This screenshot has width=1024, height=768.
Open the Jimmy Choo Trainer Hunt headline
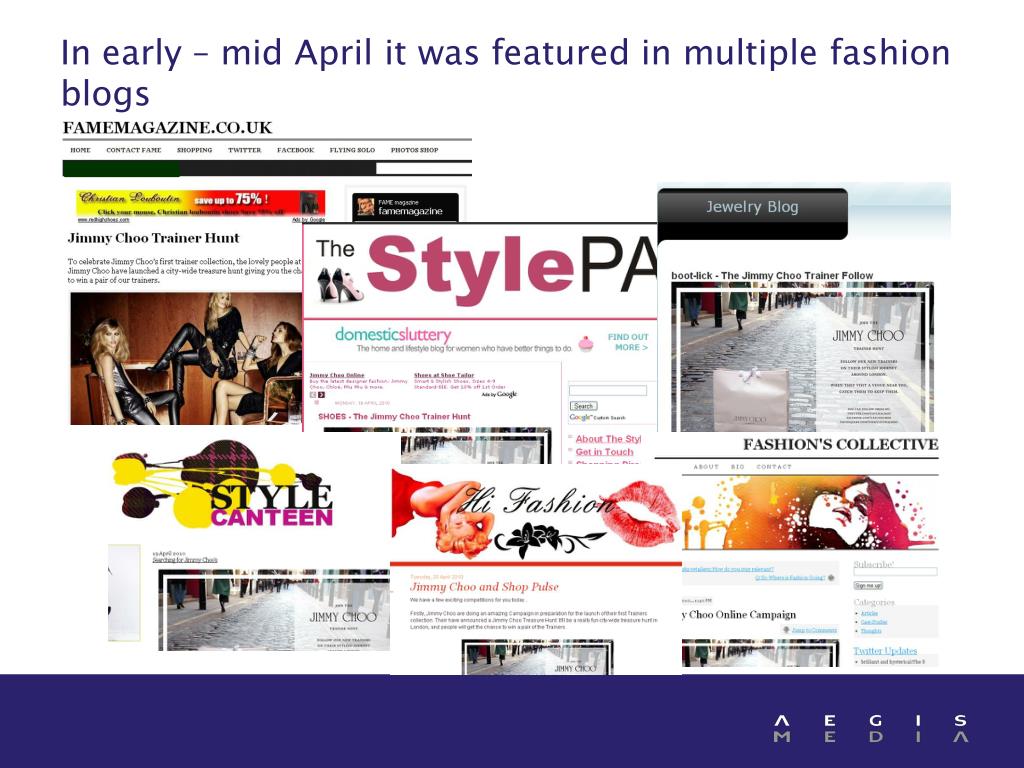click(153, 238)
